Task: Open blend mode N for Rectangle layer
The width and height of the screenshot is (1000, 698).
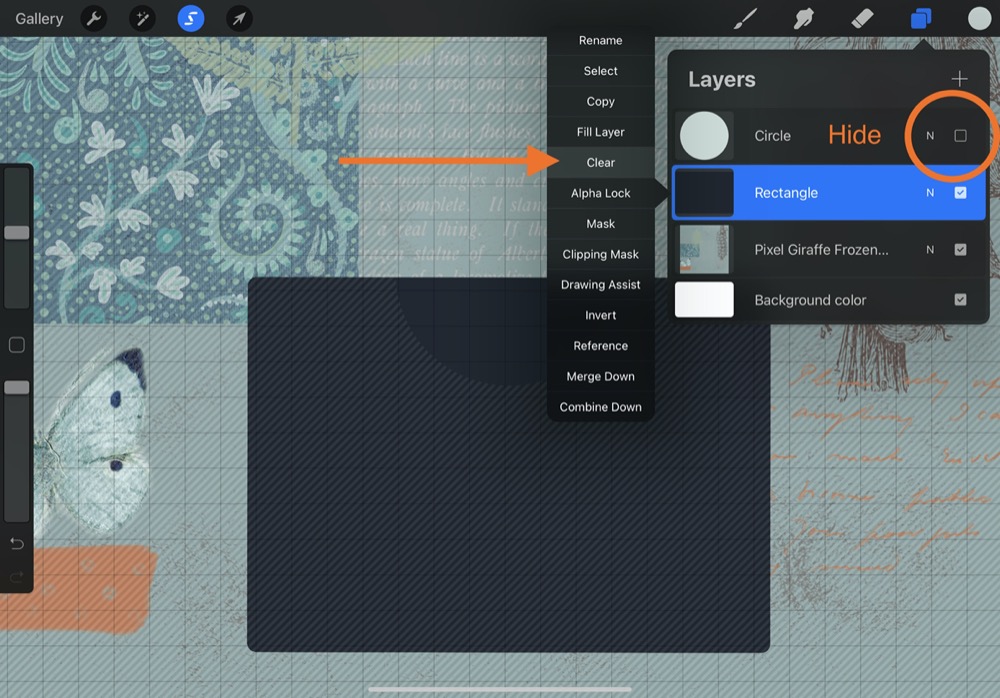Action: click(x=930, y=193)
